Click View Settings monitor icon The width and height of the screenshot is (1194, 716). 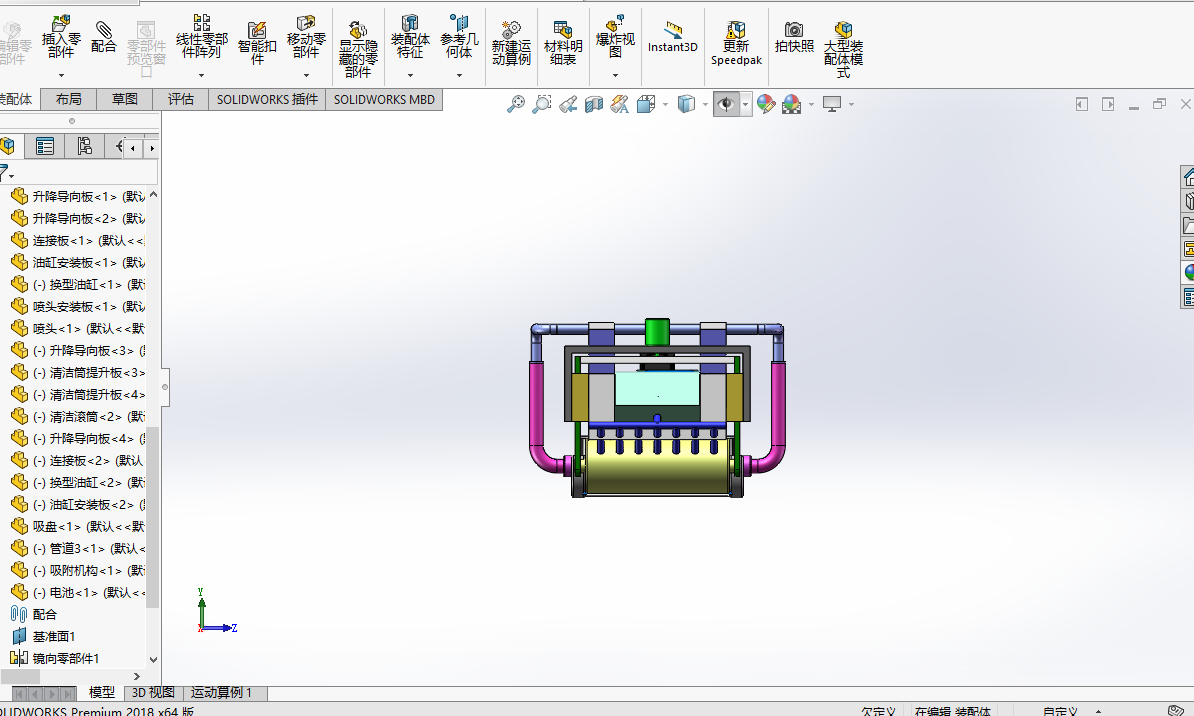click(832, 104)
